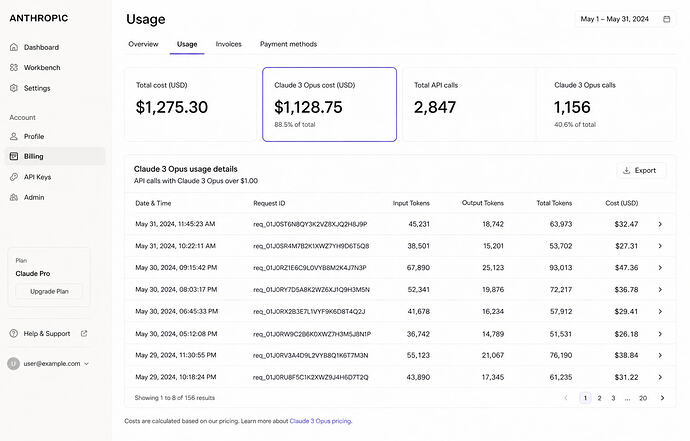Click the Workbench sidebar icon
The width and height of the screenshot is (690, 441).
14,67
